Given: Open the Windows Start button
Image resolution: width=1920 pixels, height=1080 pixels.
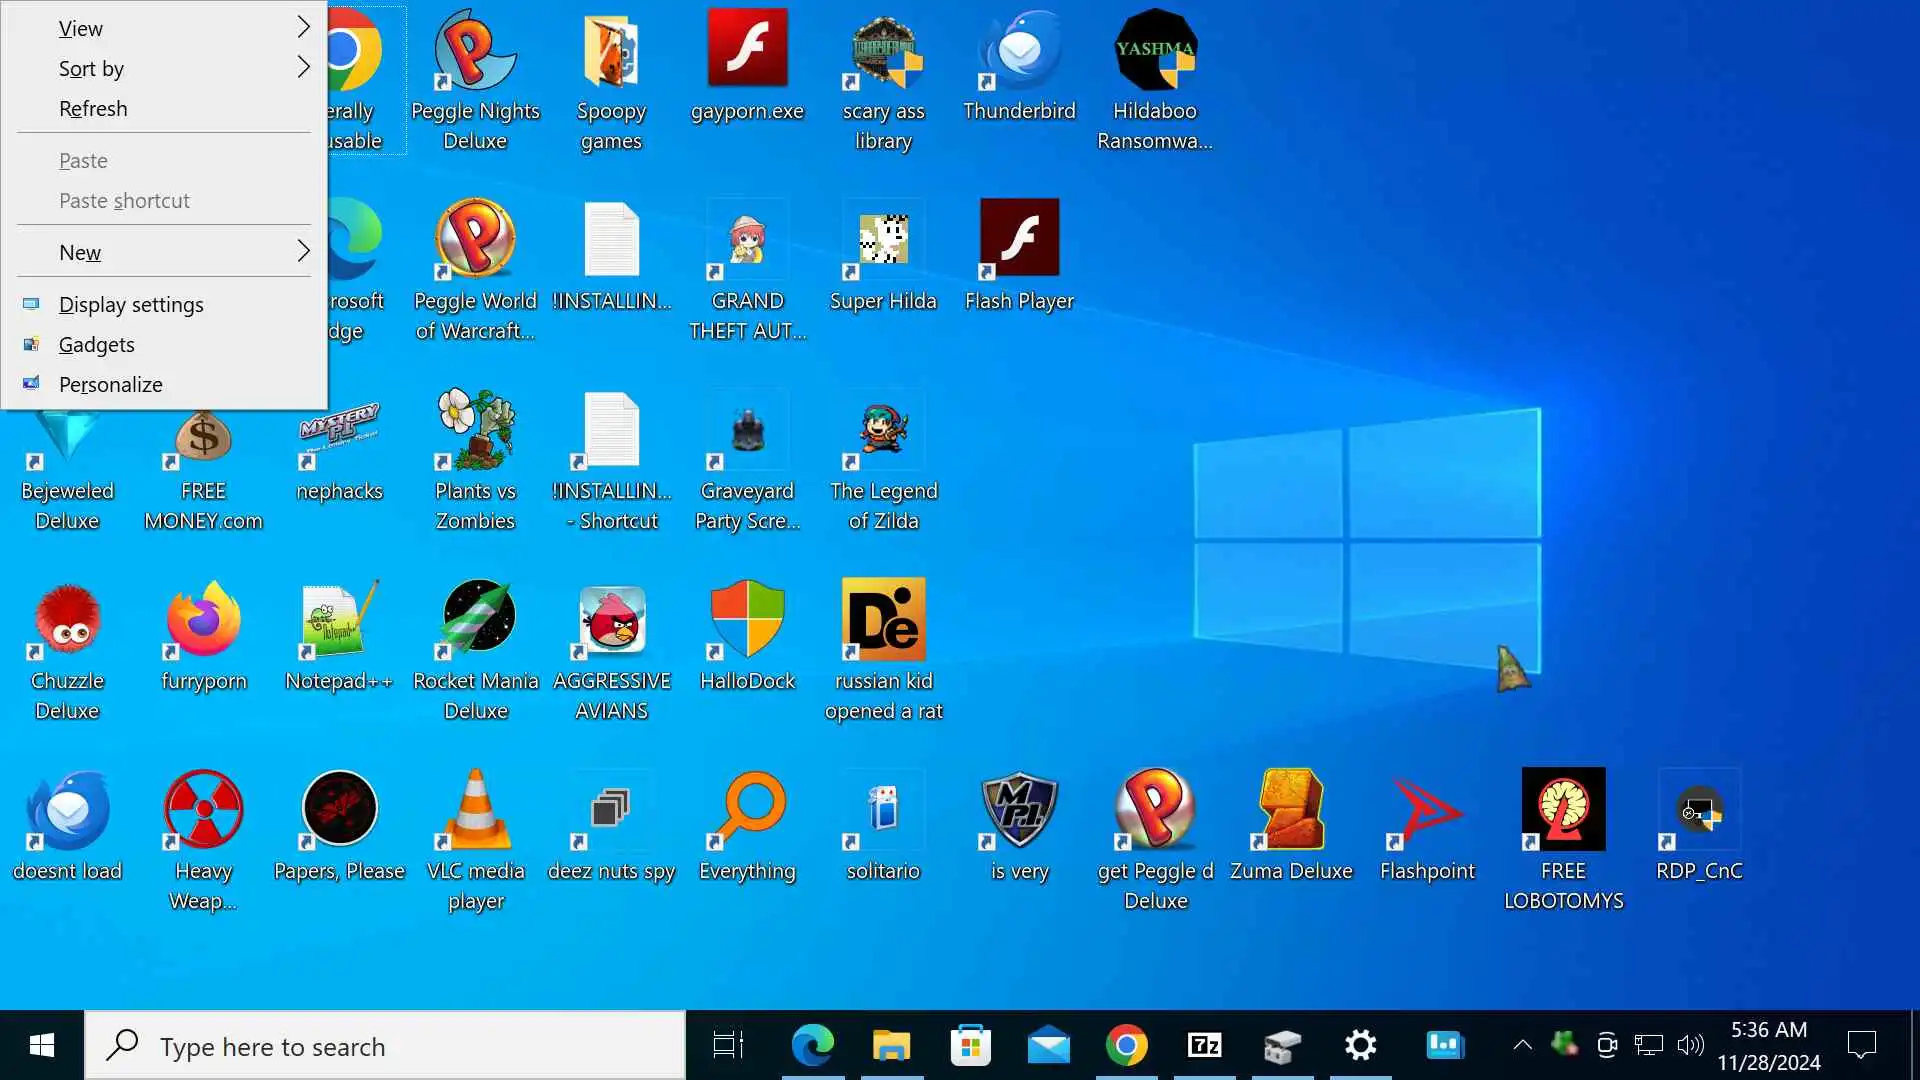Looking at the screenshot, I should pyautogui.click(x=41, y=1046).
